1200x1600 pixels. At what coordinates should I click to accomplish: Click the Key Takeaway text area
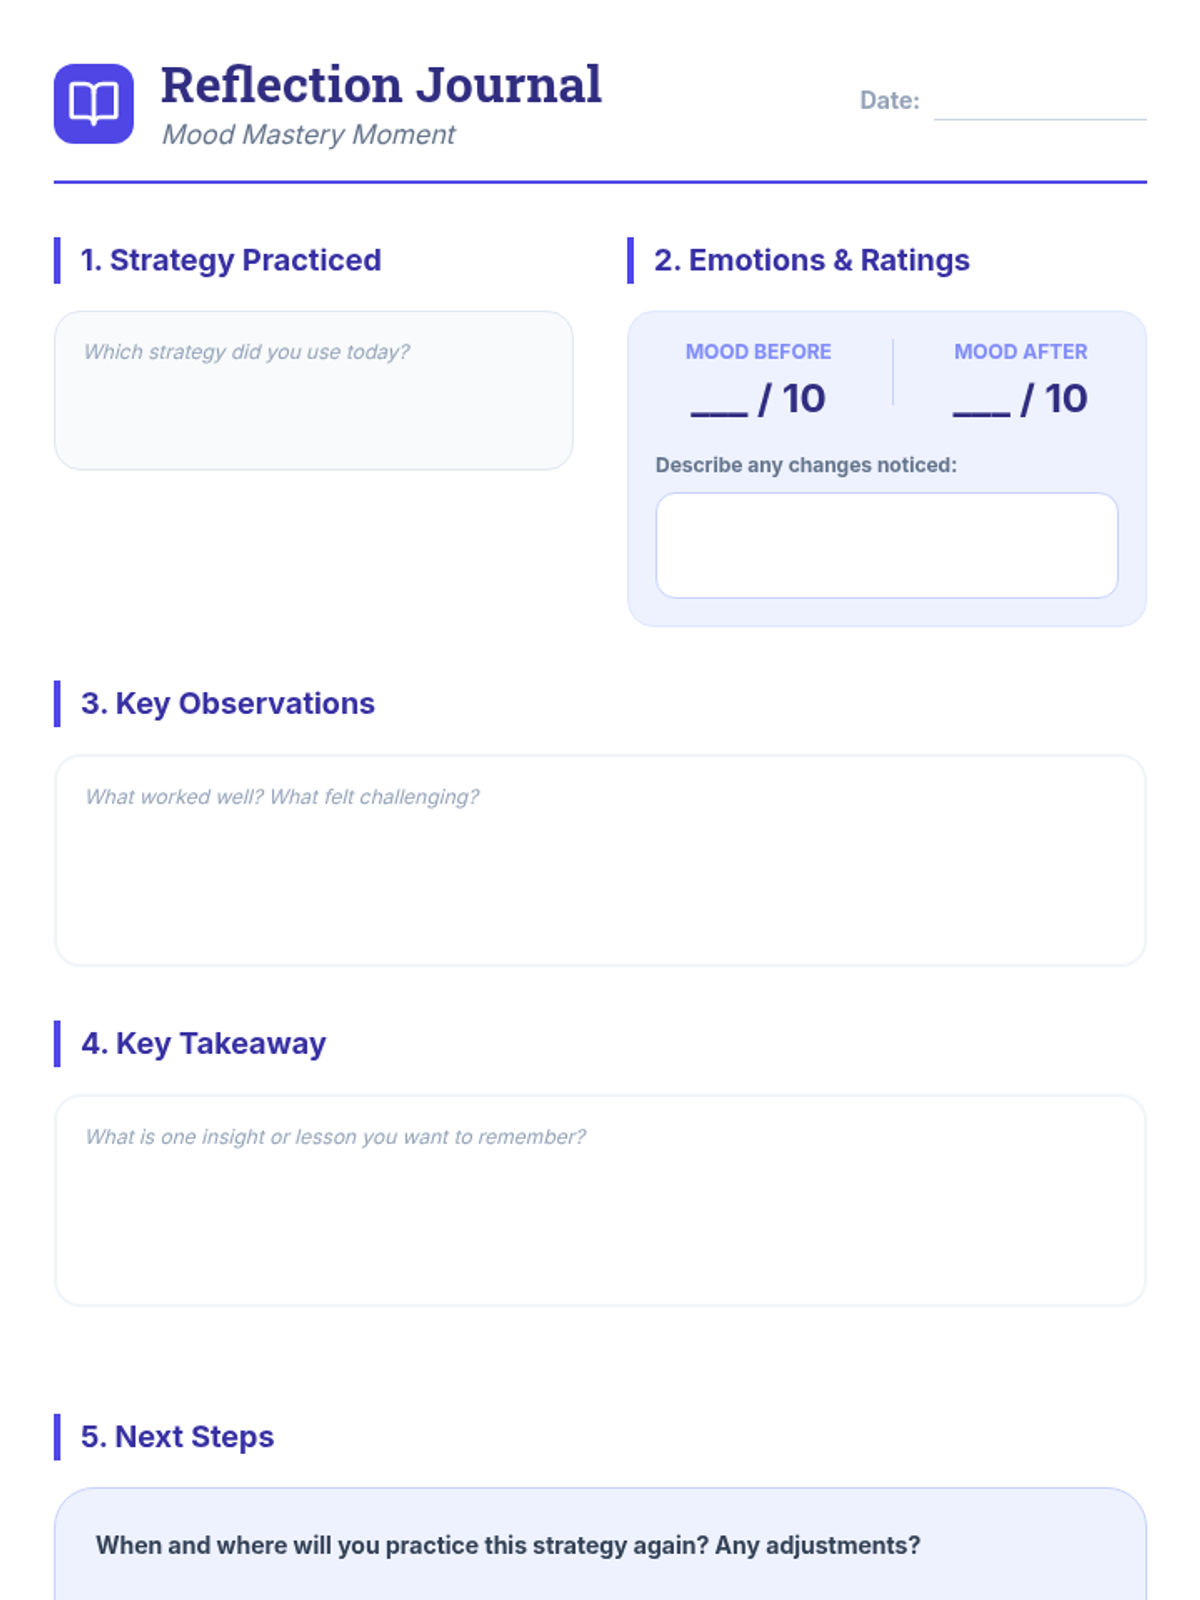[x=600, y=1200]
